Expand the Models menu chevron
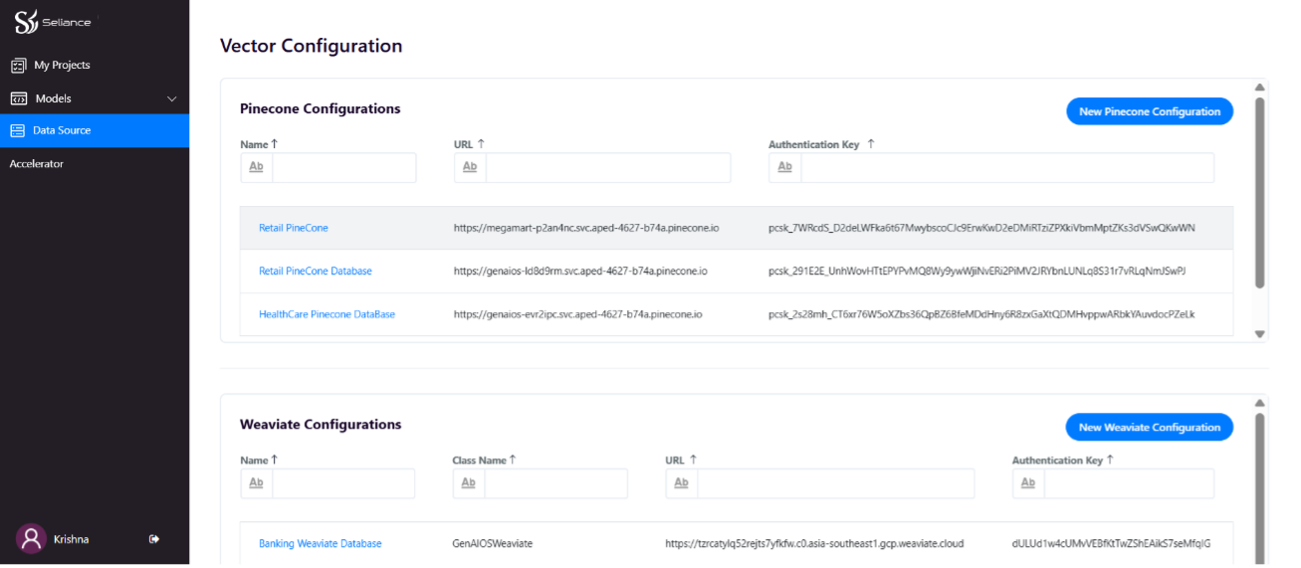Image resolution: width=1301 pixels, height=568 pixels. point(171,99)
